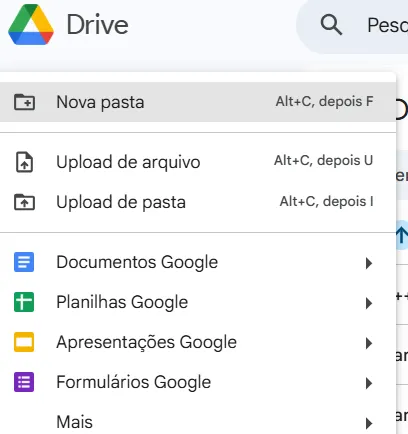Open the Documentos Google menu entry

click(198, 262)
